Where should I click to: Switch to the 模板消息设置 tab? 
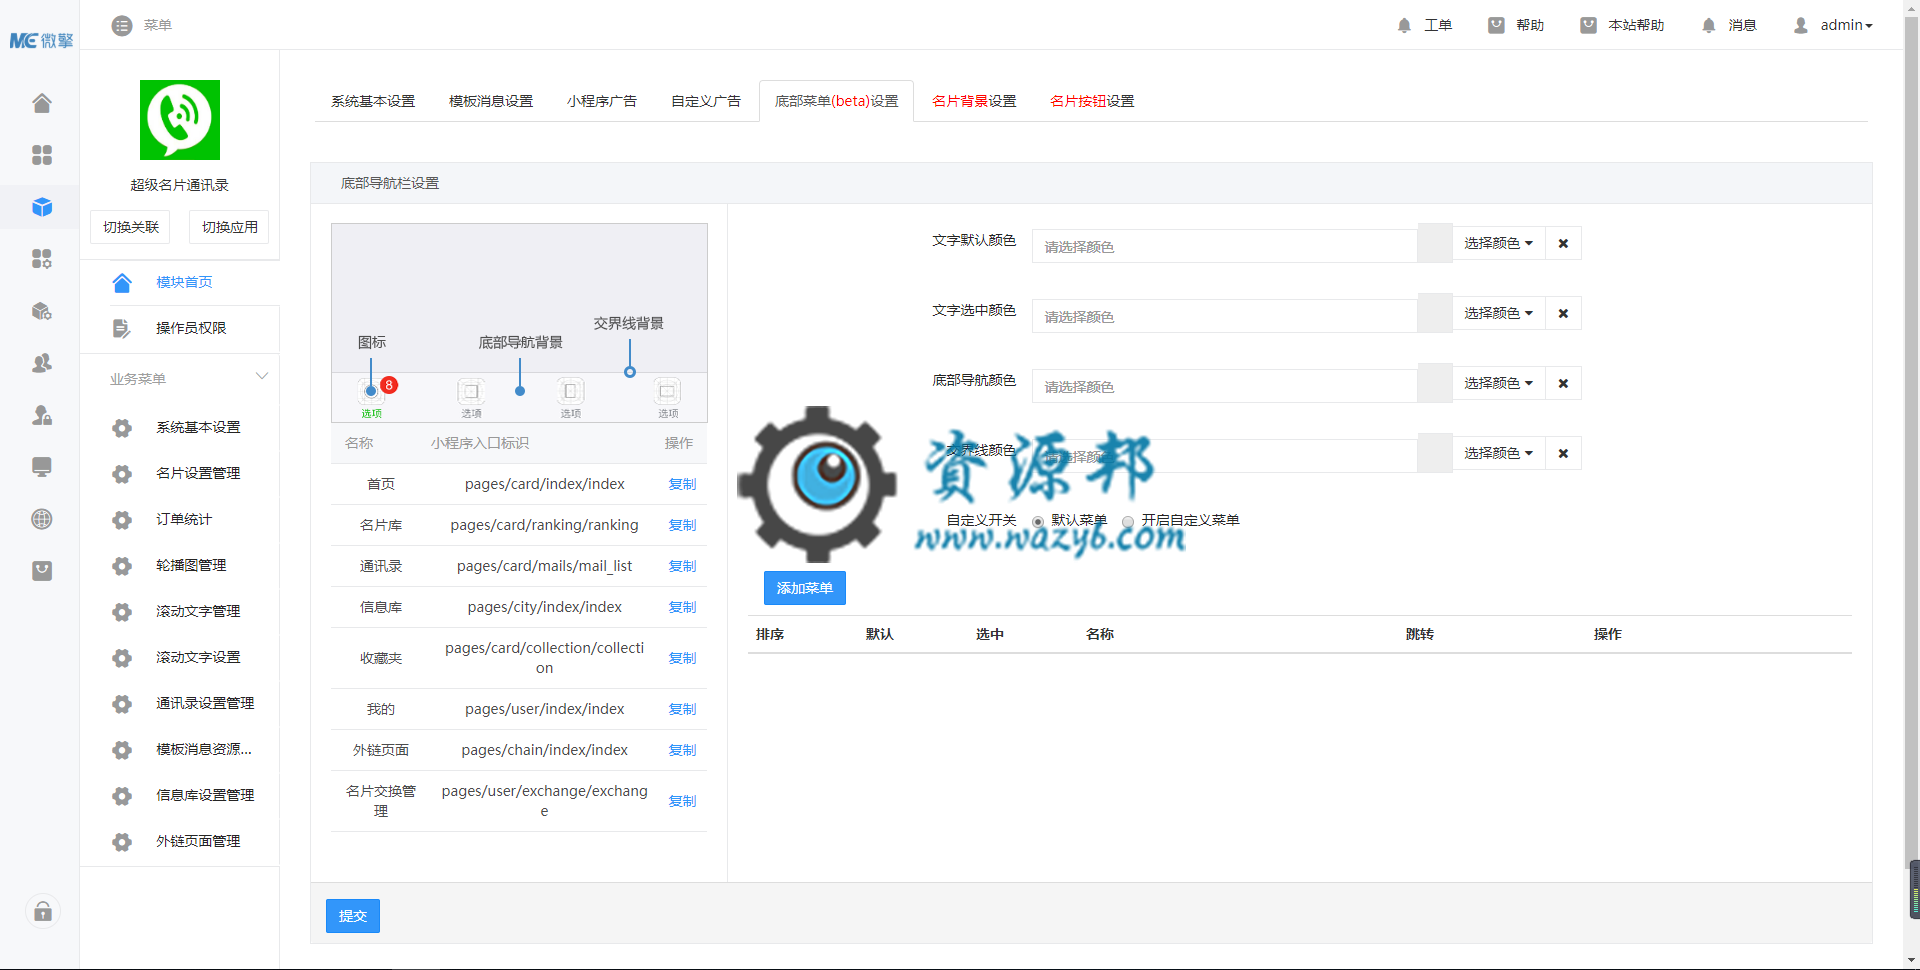[491, 101]
